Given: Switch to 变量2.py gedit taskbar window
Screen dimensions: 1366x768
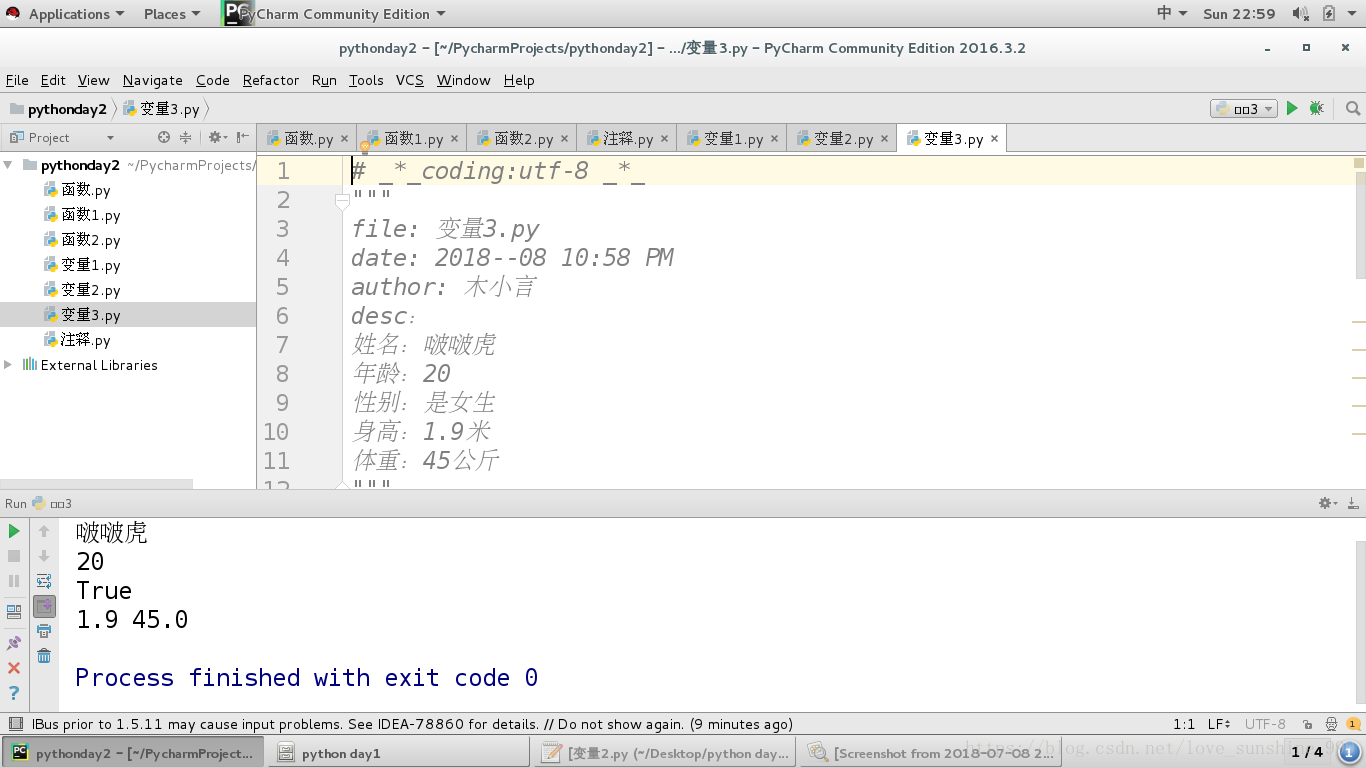Looking at the screenshot, I should click(666, 753).
